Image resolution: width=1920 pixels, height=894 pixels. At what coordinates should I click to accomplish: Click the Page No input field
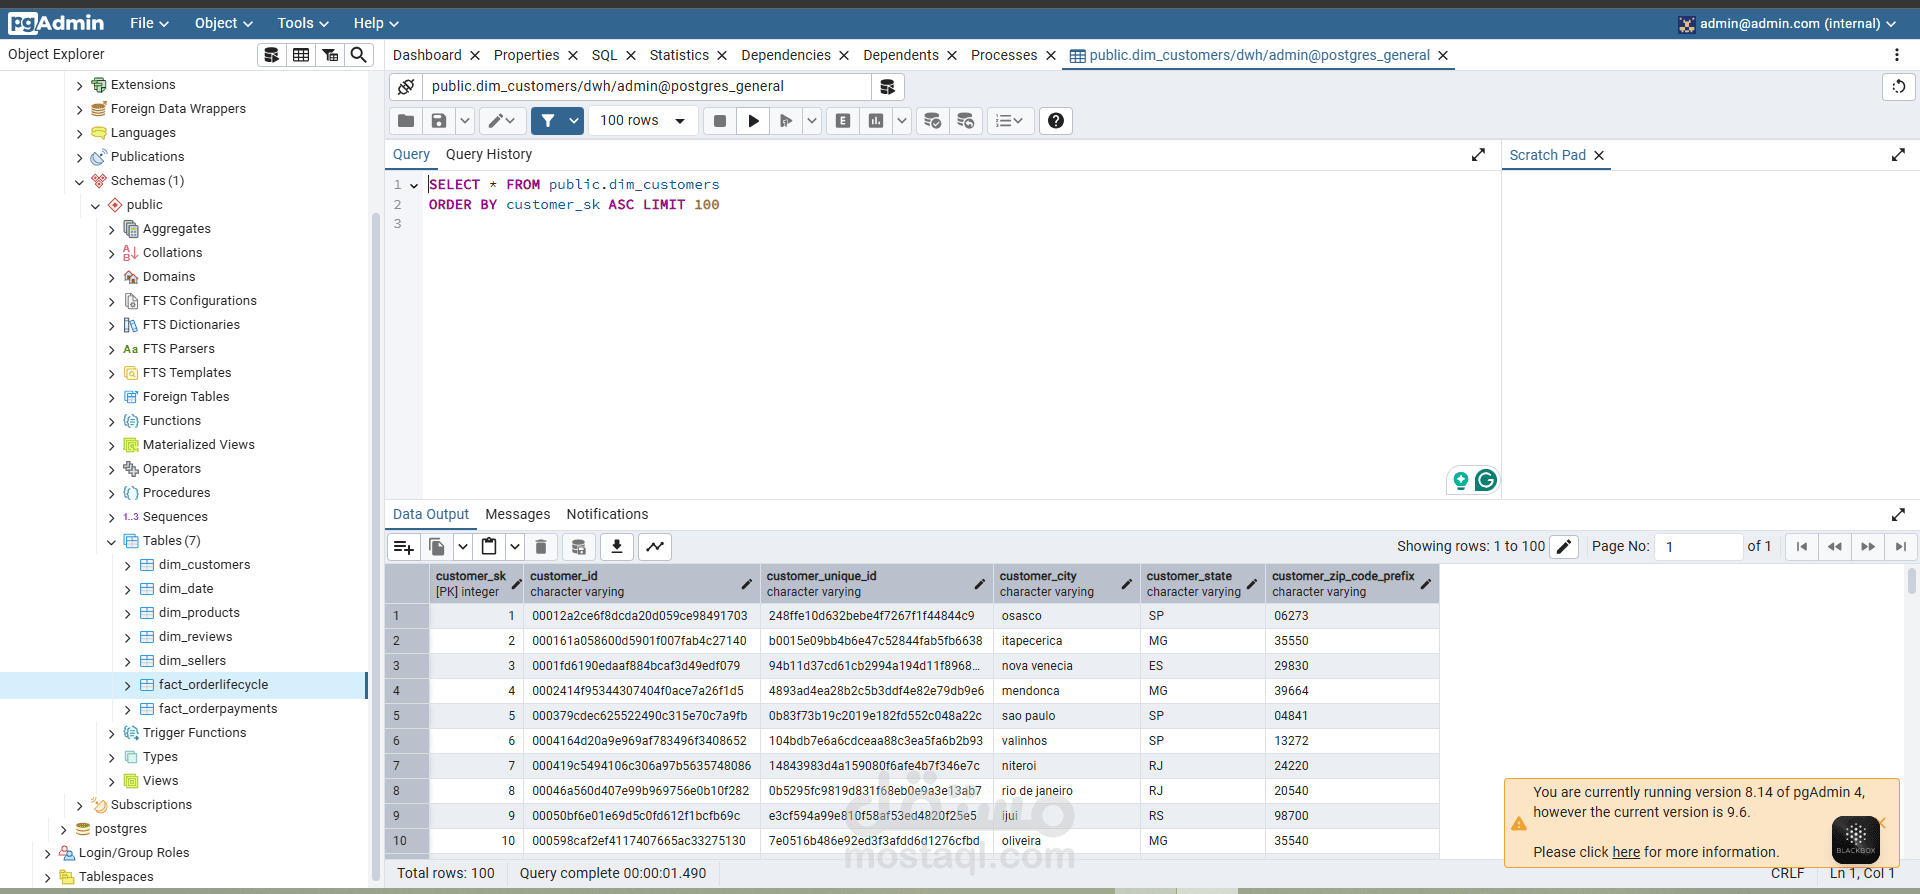pos(1698,547)
